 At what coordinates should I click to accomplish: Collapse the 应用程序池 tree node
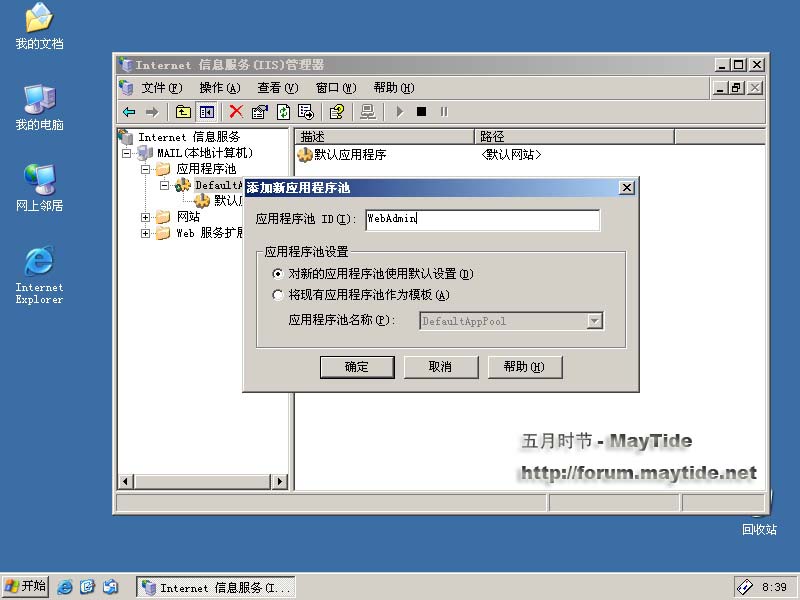click(x=146, y=169)
